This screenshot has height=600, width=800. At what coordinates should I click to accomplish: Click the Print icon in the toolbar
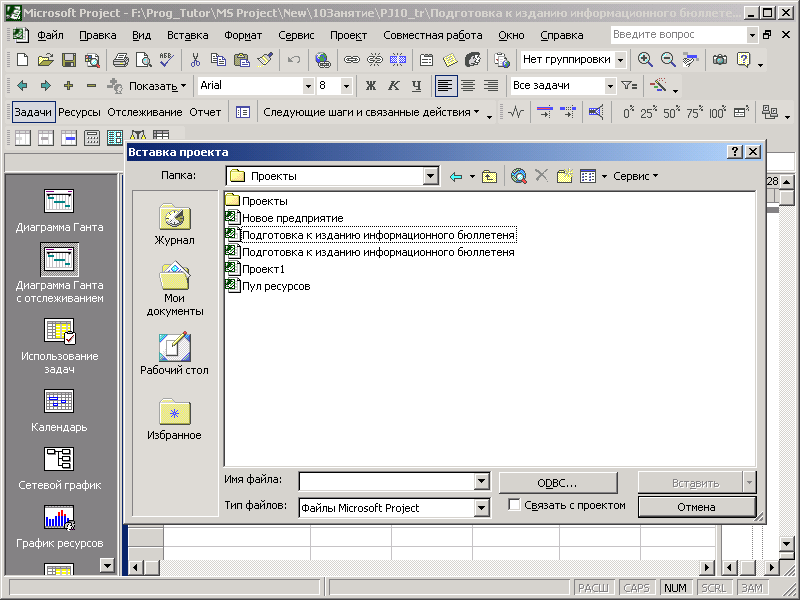pyautogui.click(x=120, y=60)
